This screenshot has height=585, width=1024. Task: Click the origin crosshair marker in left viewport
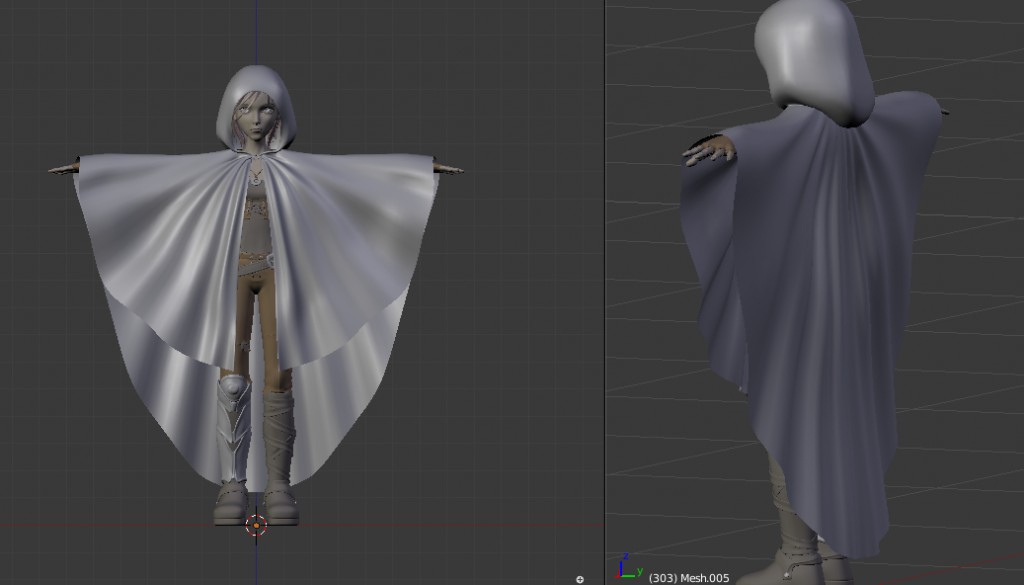tap(256, 524)
